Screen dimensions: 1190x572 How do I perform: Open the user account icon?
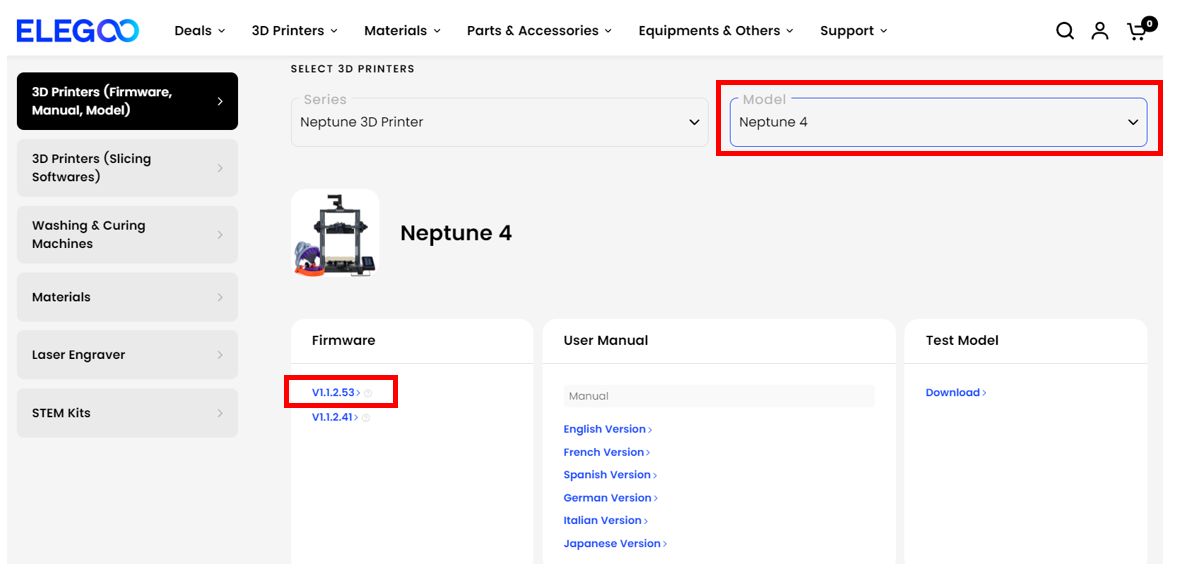1100,31
